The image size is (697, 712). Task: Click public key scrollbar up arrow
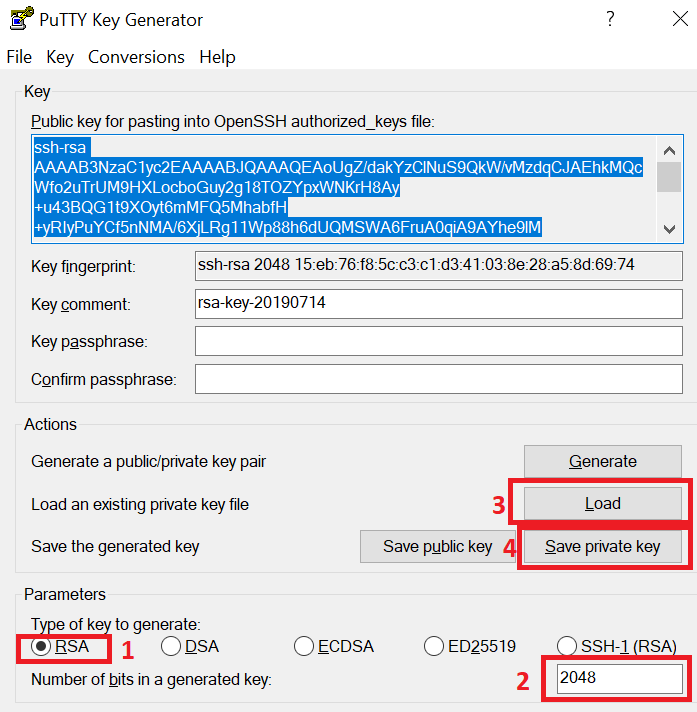[669, 150]
